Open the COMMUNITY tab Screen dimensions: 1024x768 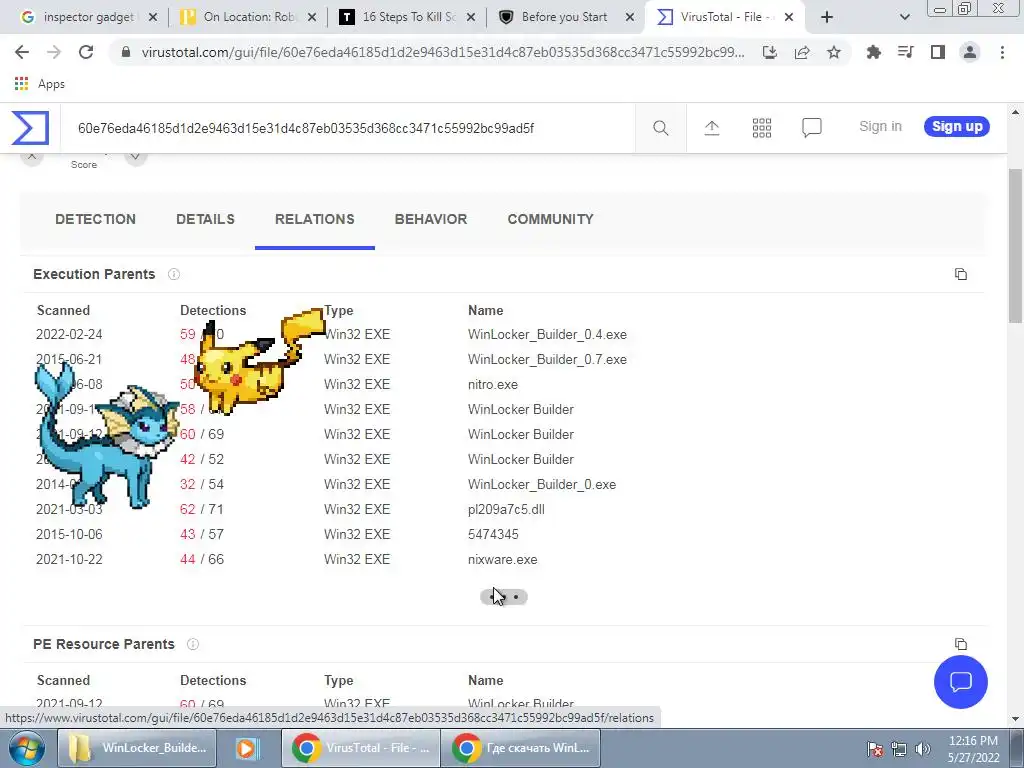(551, 219)
